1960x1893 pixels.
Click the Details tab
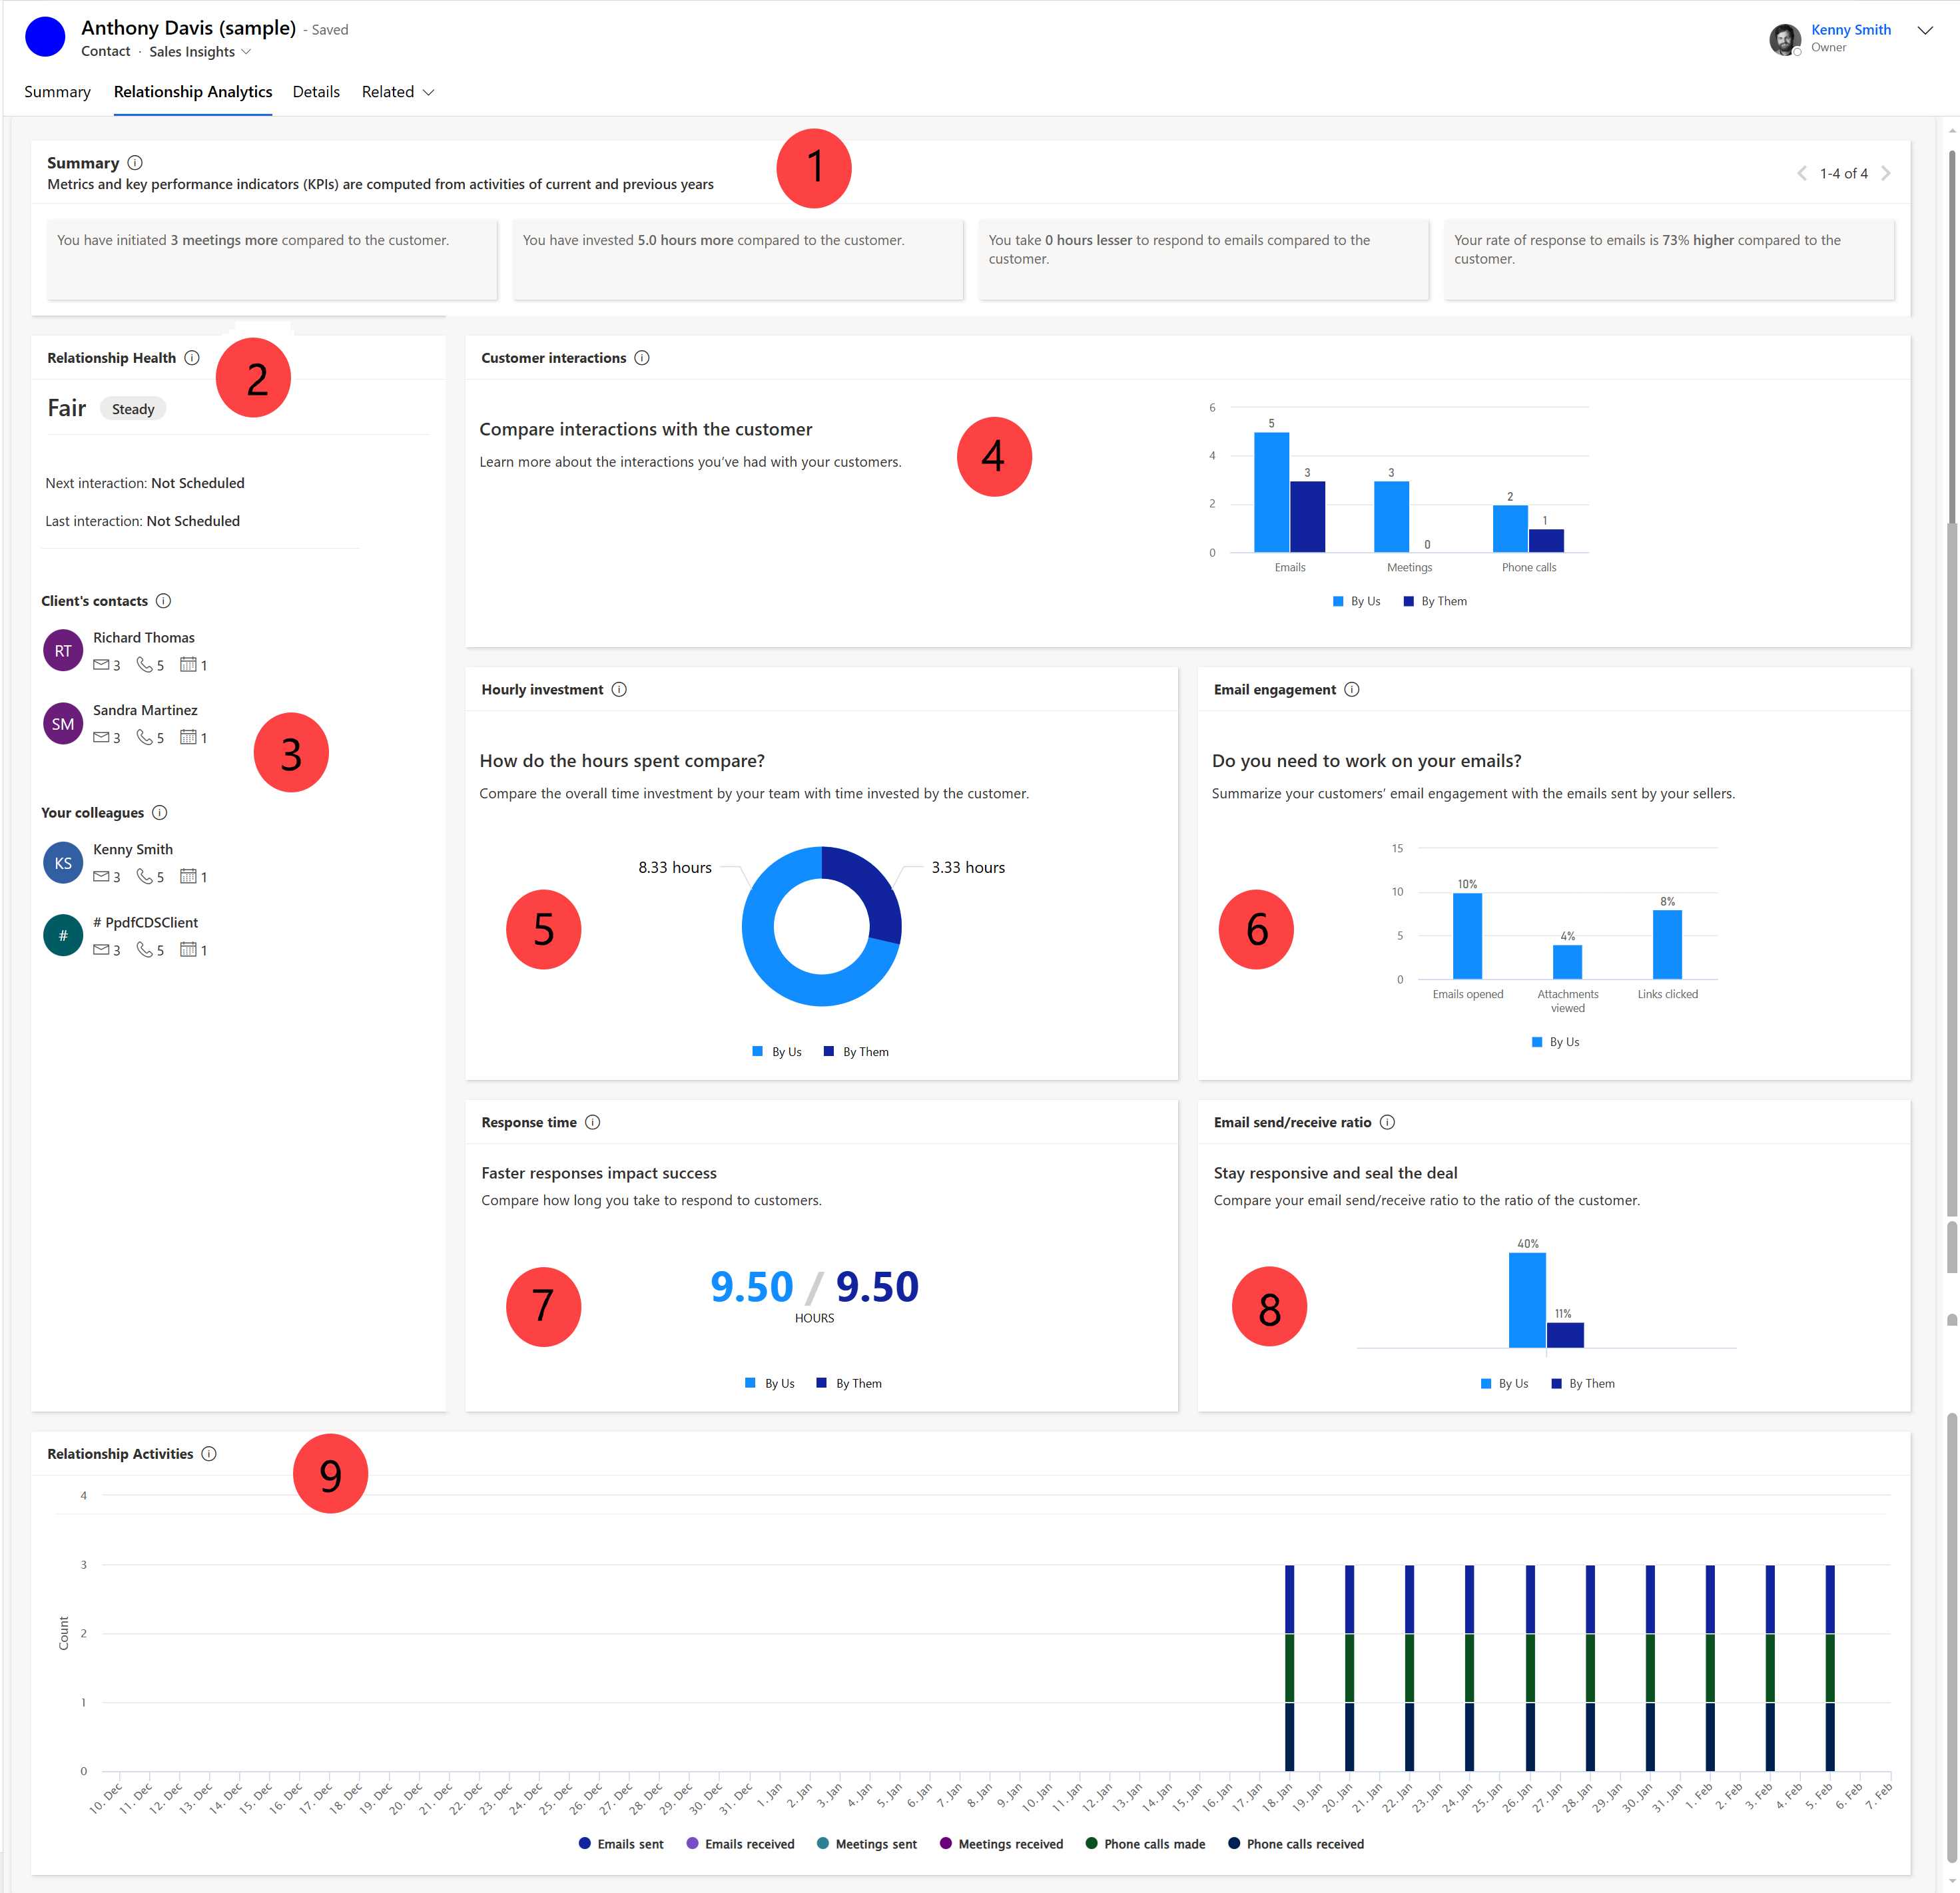click(x=317, y=93)
